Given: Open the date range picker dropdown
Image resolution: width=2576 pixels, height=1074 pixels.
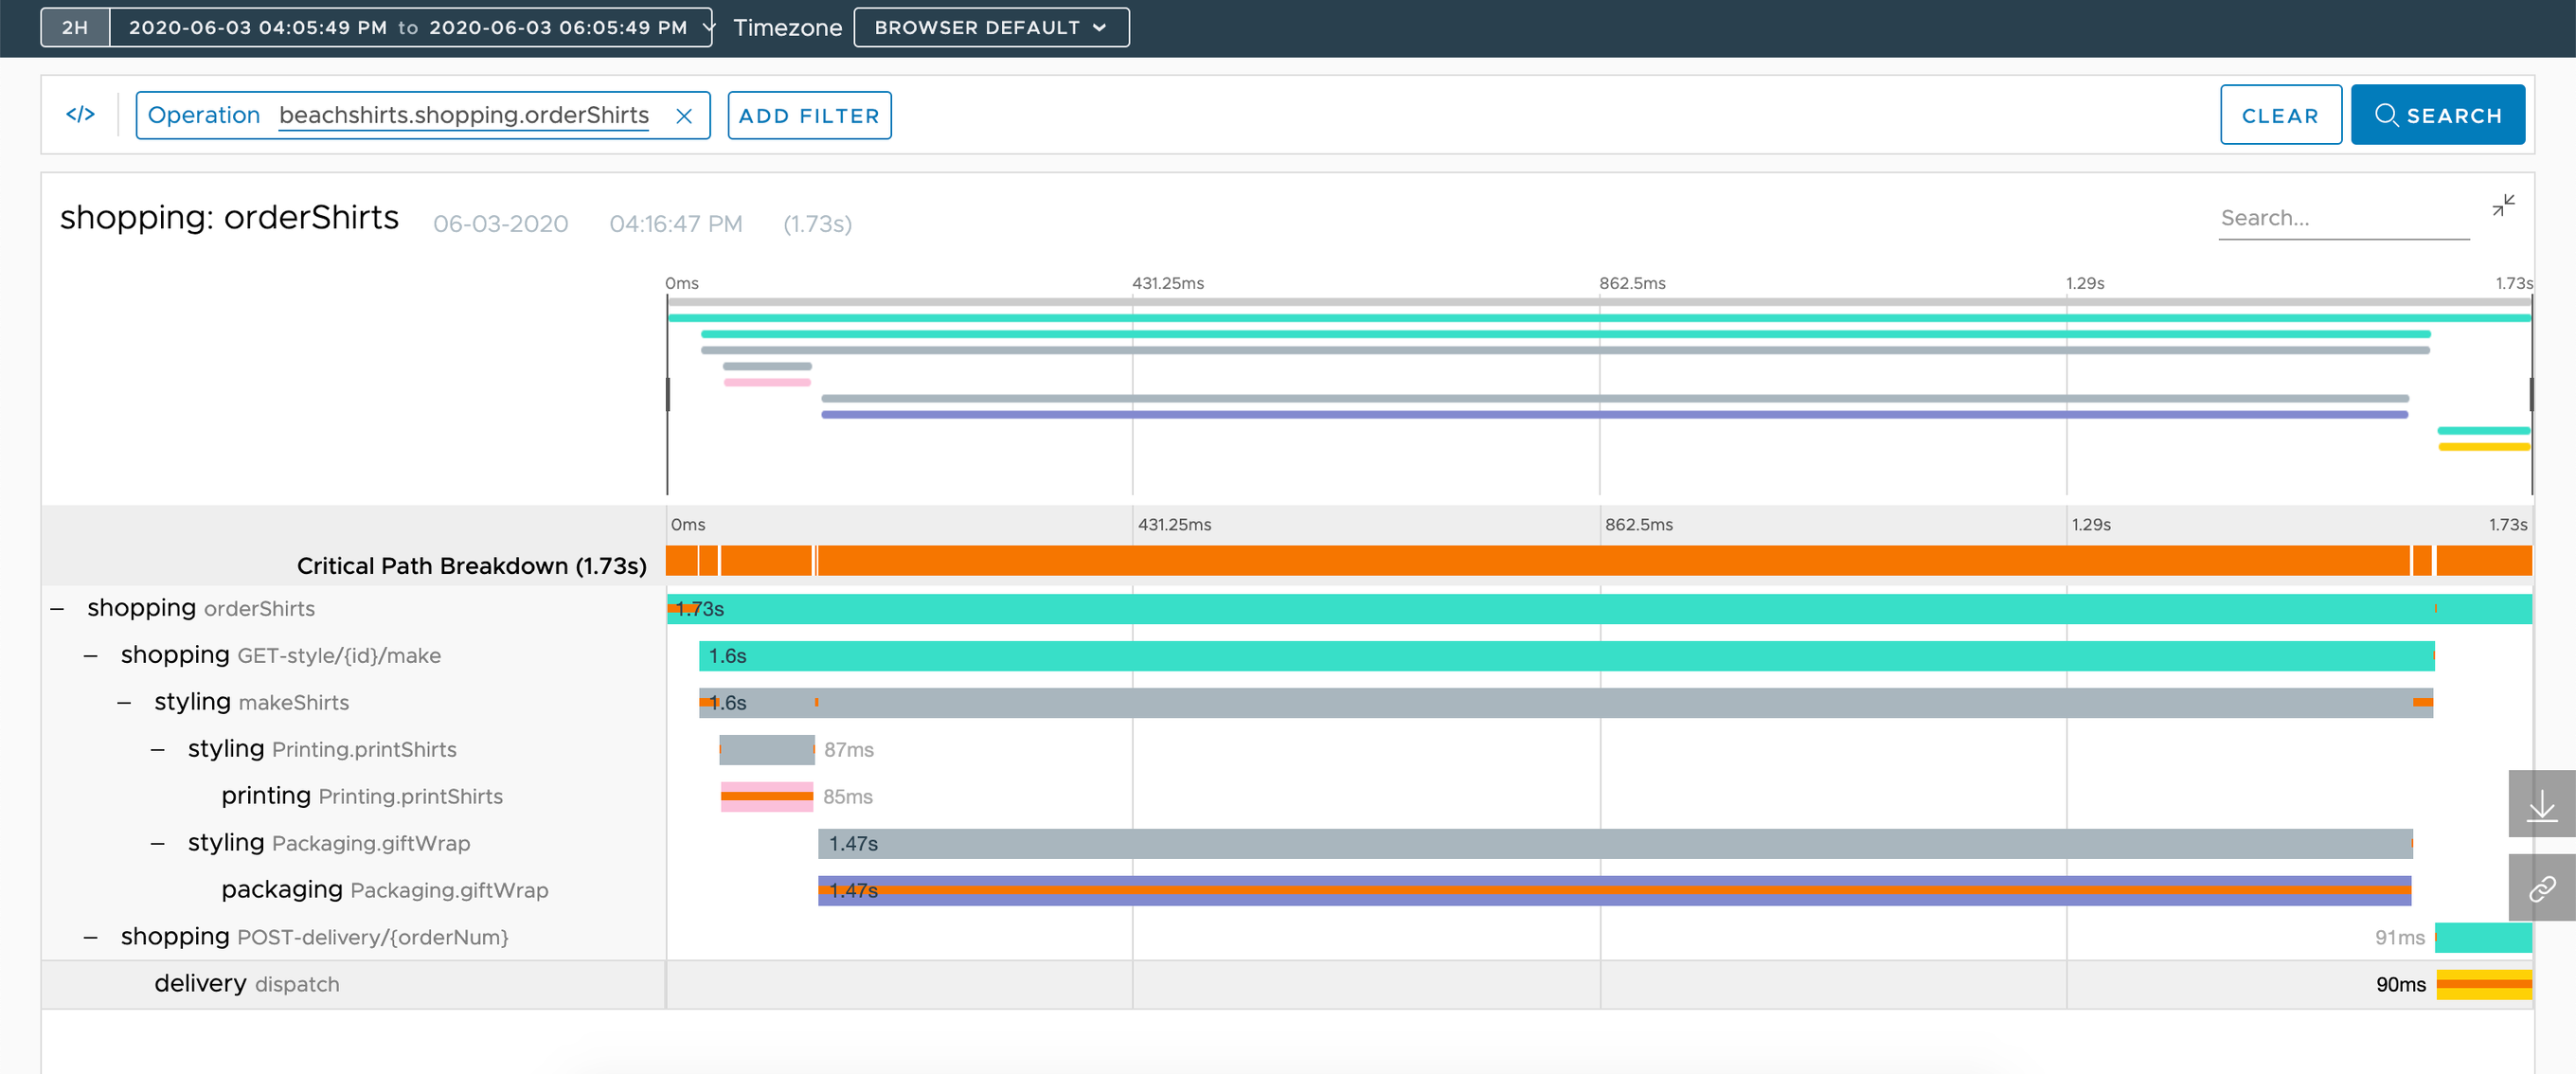Looking at the screenshot, I should click(411, 27).
